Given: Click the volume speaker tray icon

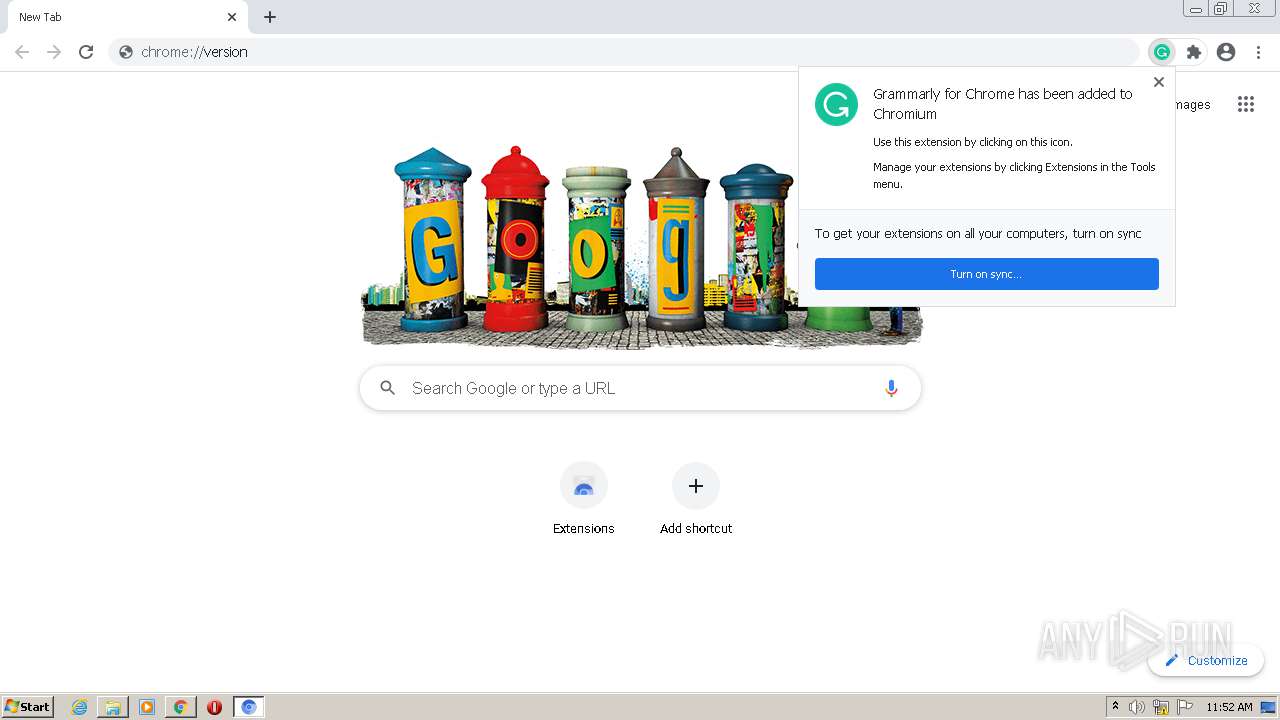Looking at the screenshot, I should (1137, 707).
